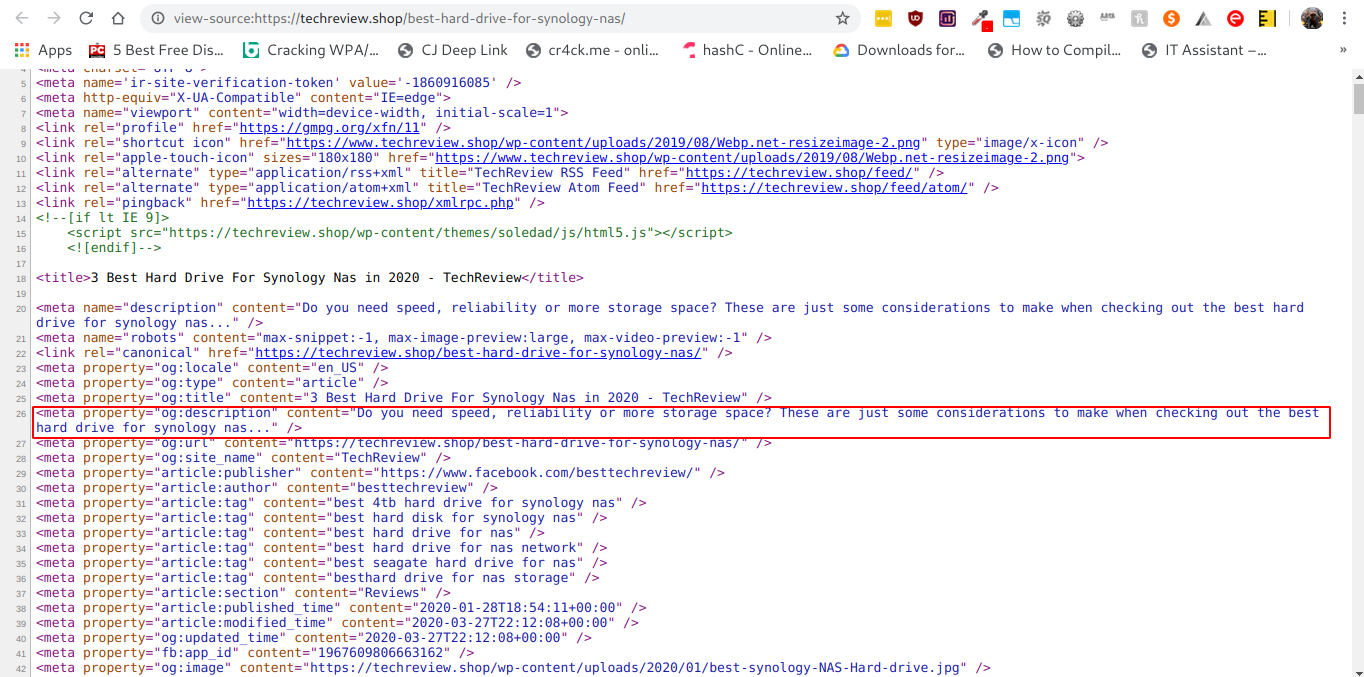
Task: Open the blue window extension icon
Action: pos(1012,18)
